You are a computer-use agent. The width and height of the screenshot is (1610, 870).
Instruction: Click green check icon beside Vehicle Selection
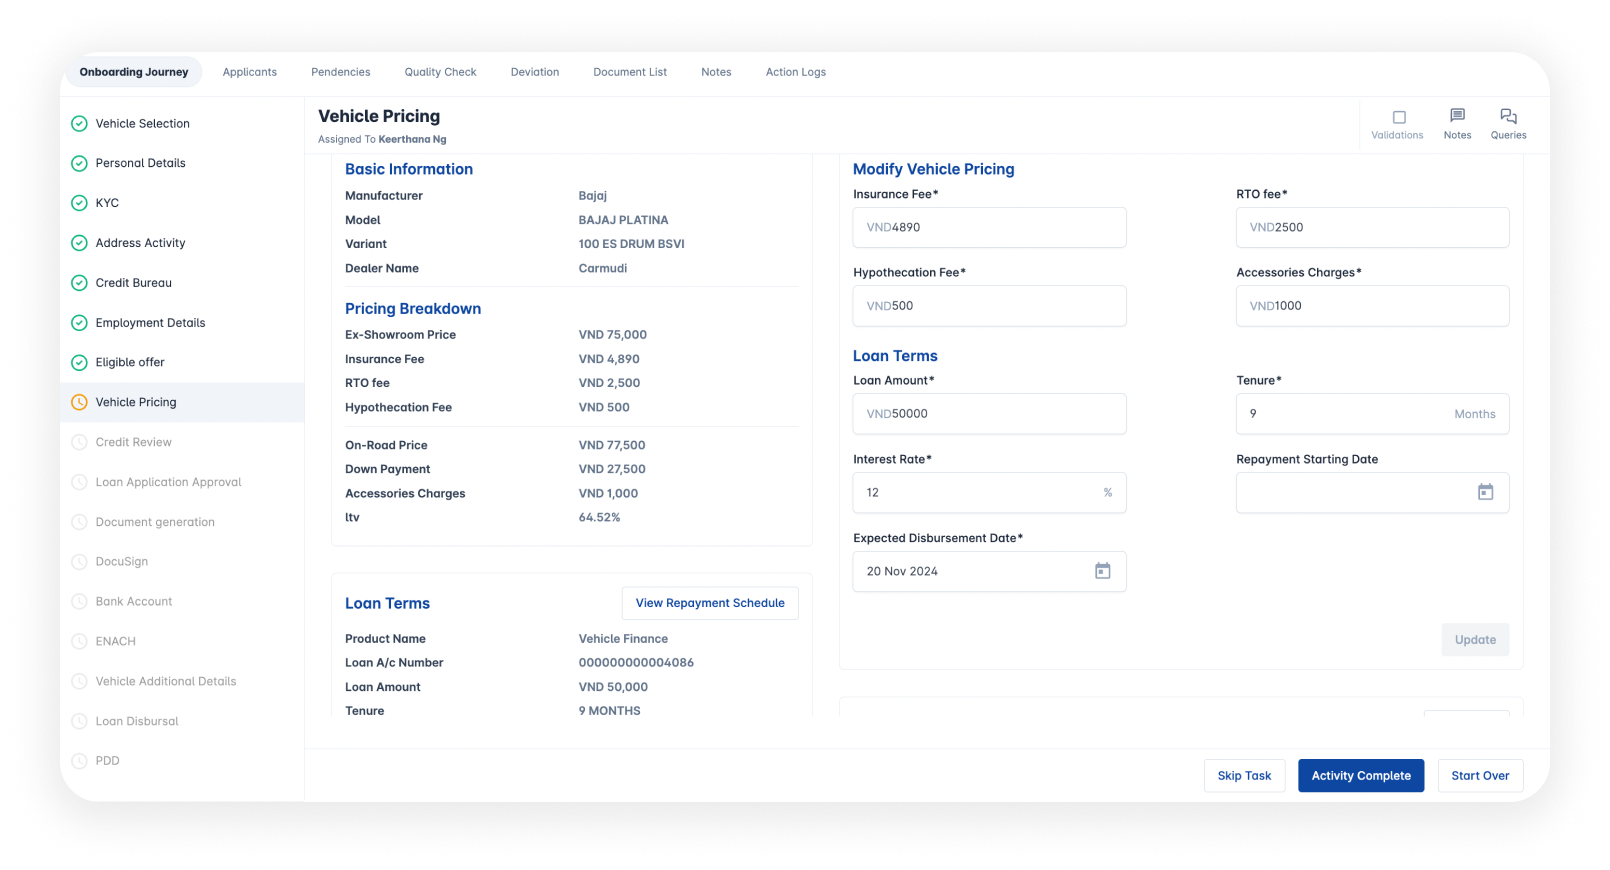80,124
